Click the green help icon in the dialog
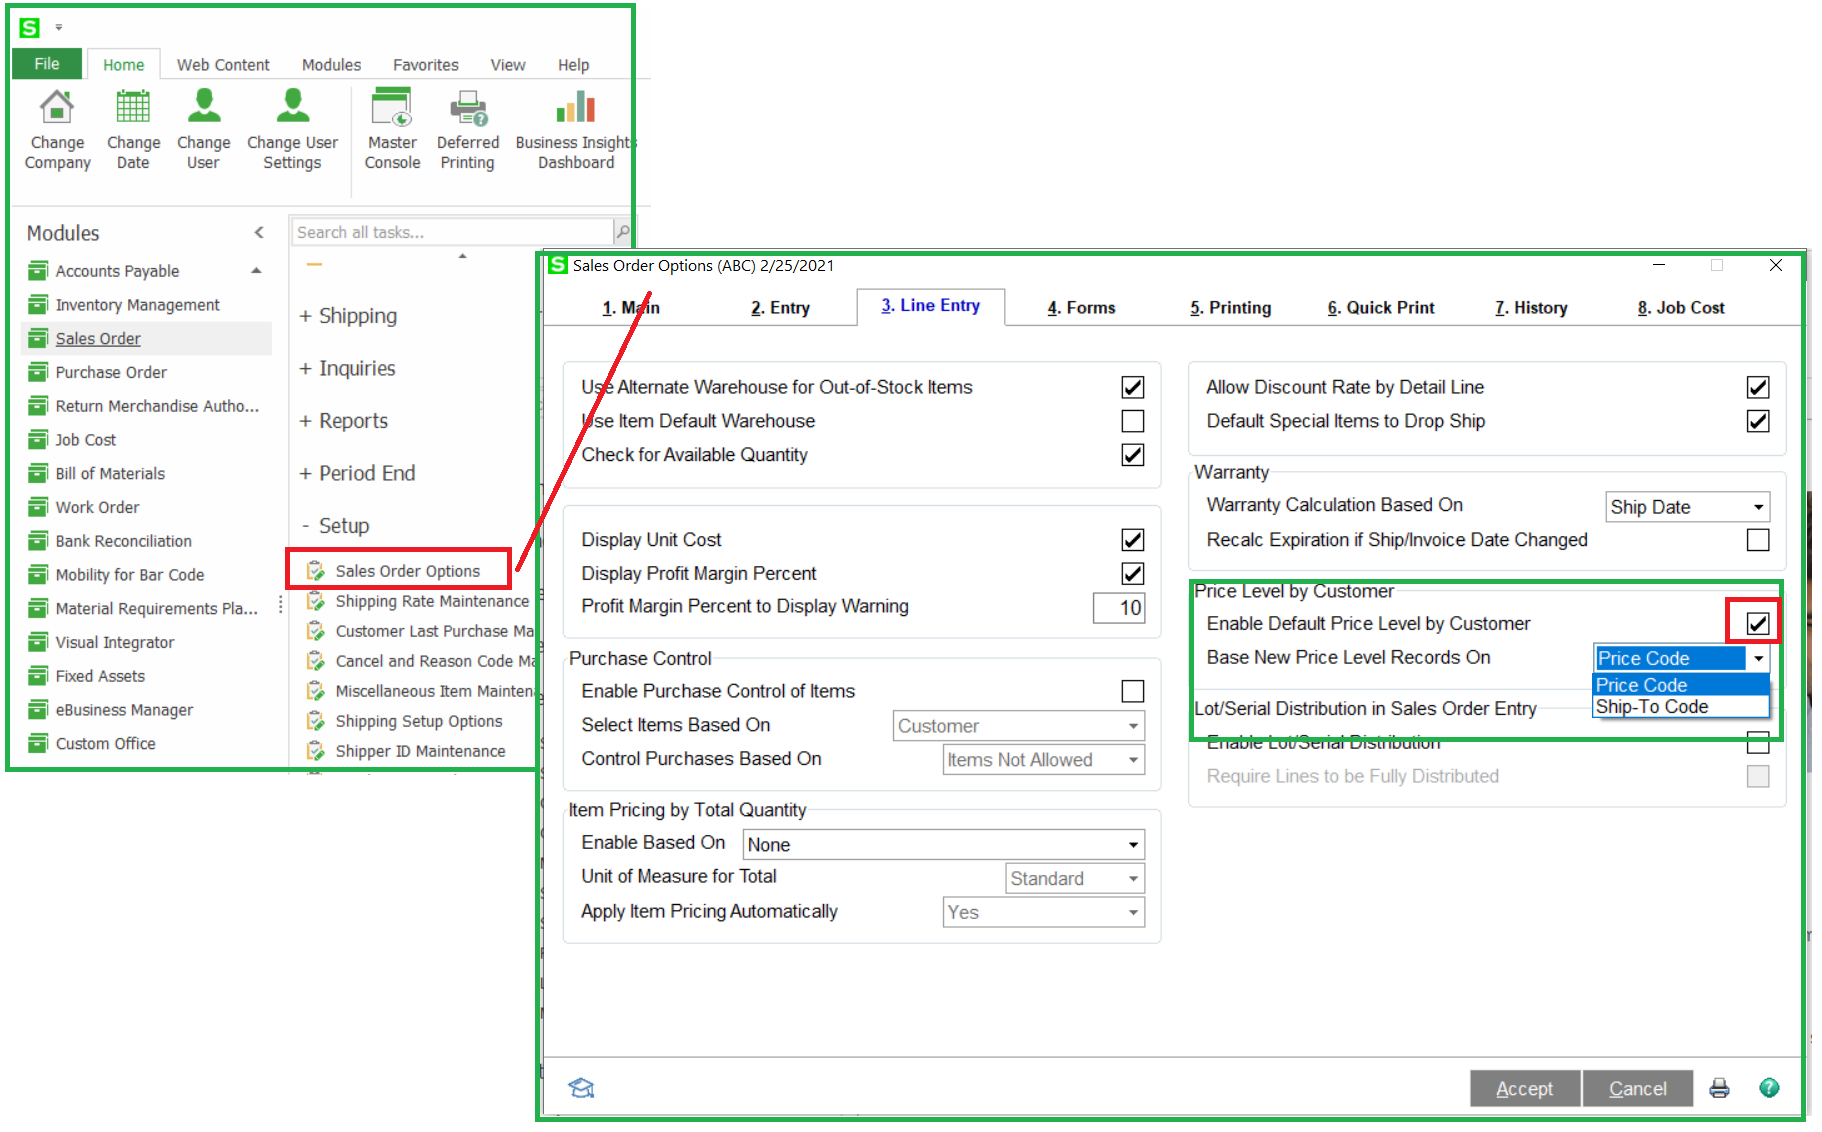This screenshot has height=1132, width=1822. point(1769,1088)
